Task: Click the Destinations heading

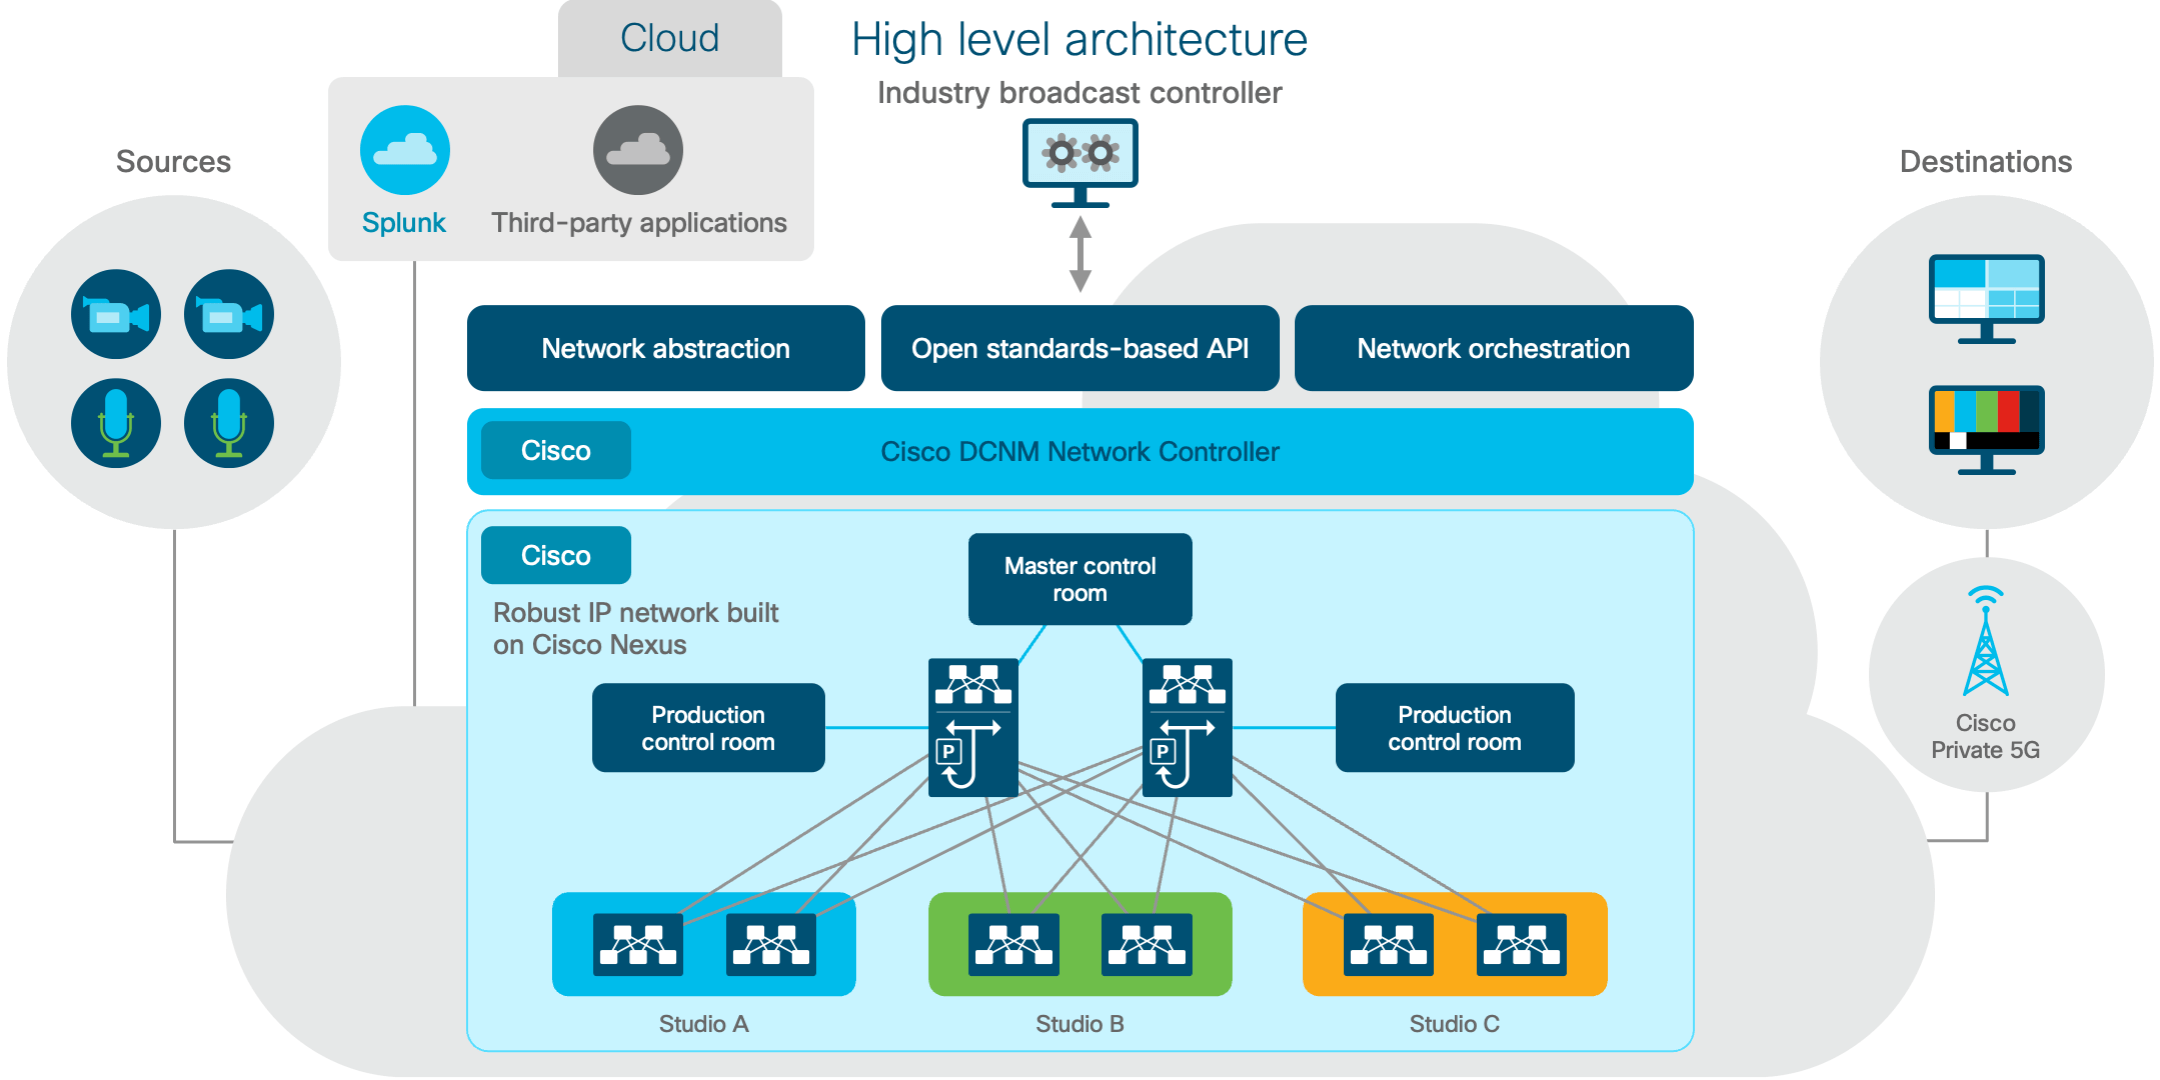Action: click(1986, 161)
